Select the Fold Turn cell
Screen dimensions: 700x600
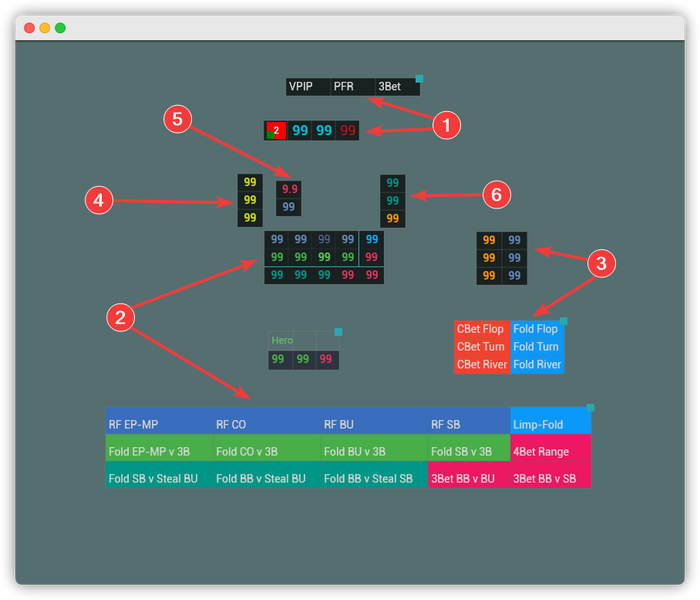[537, 347]
